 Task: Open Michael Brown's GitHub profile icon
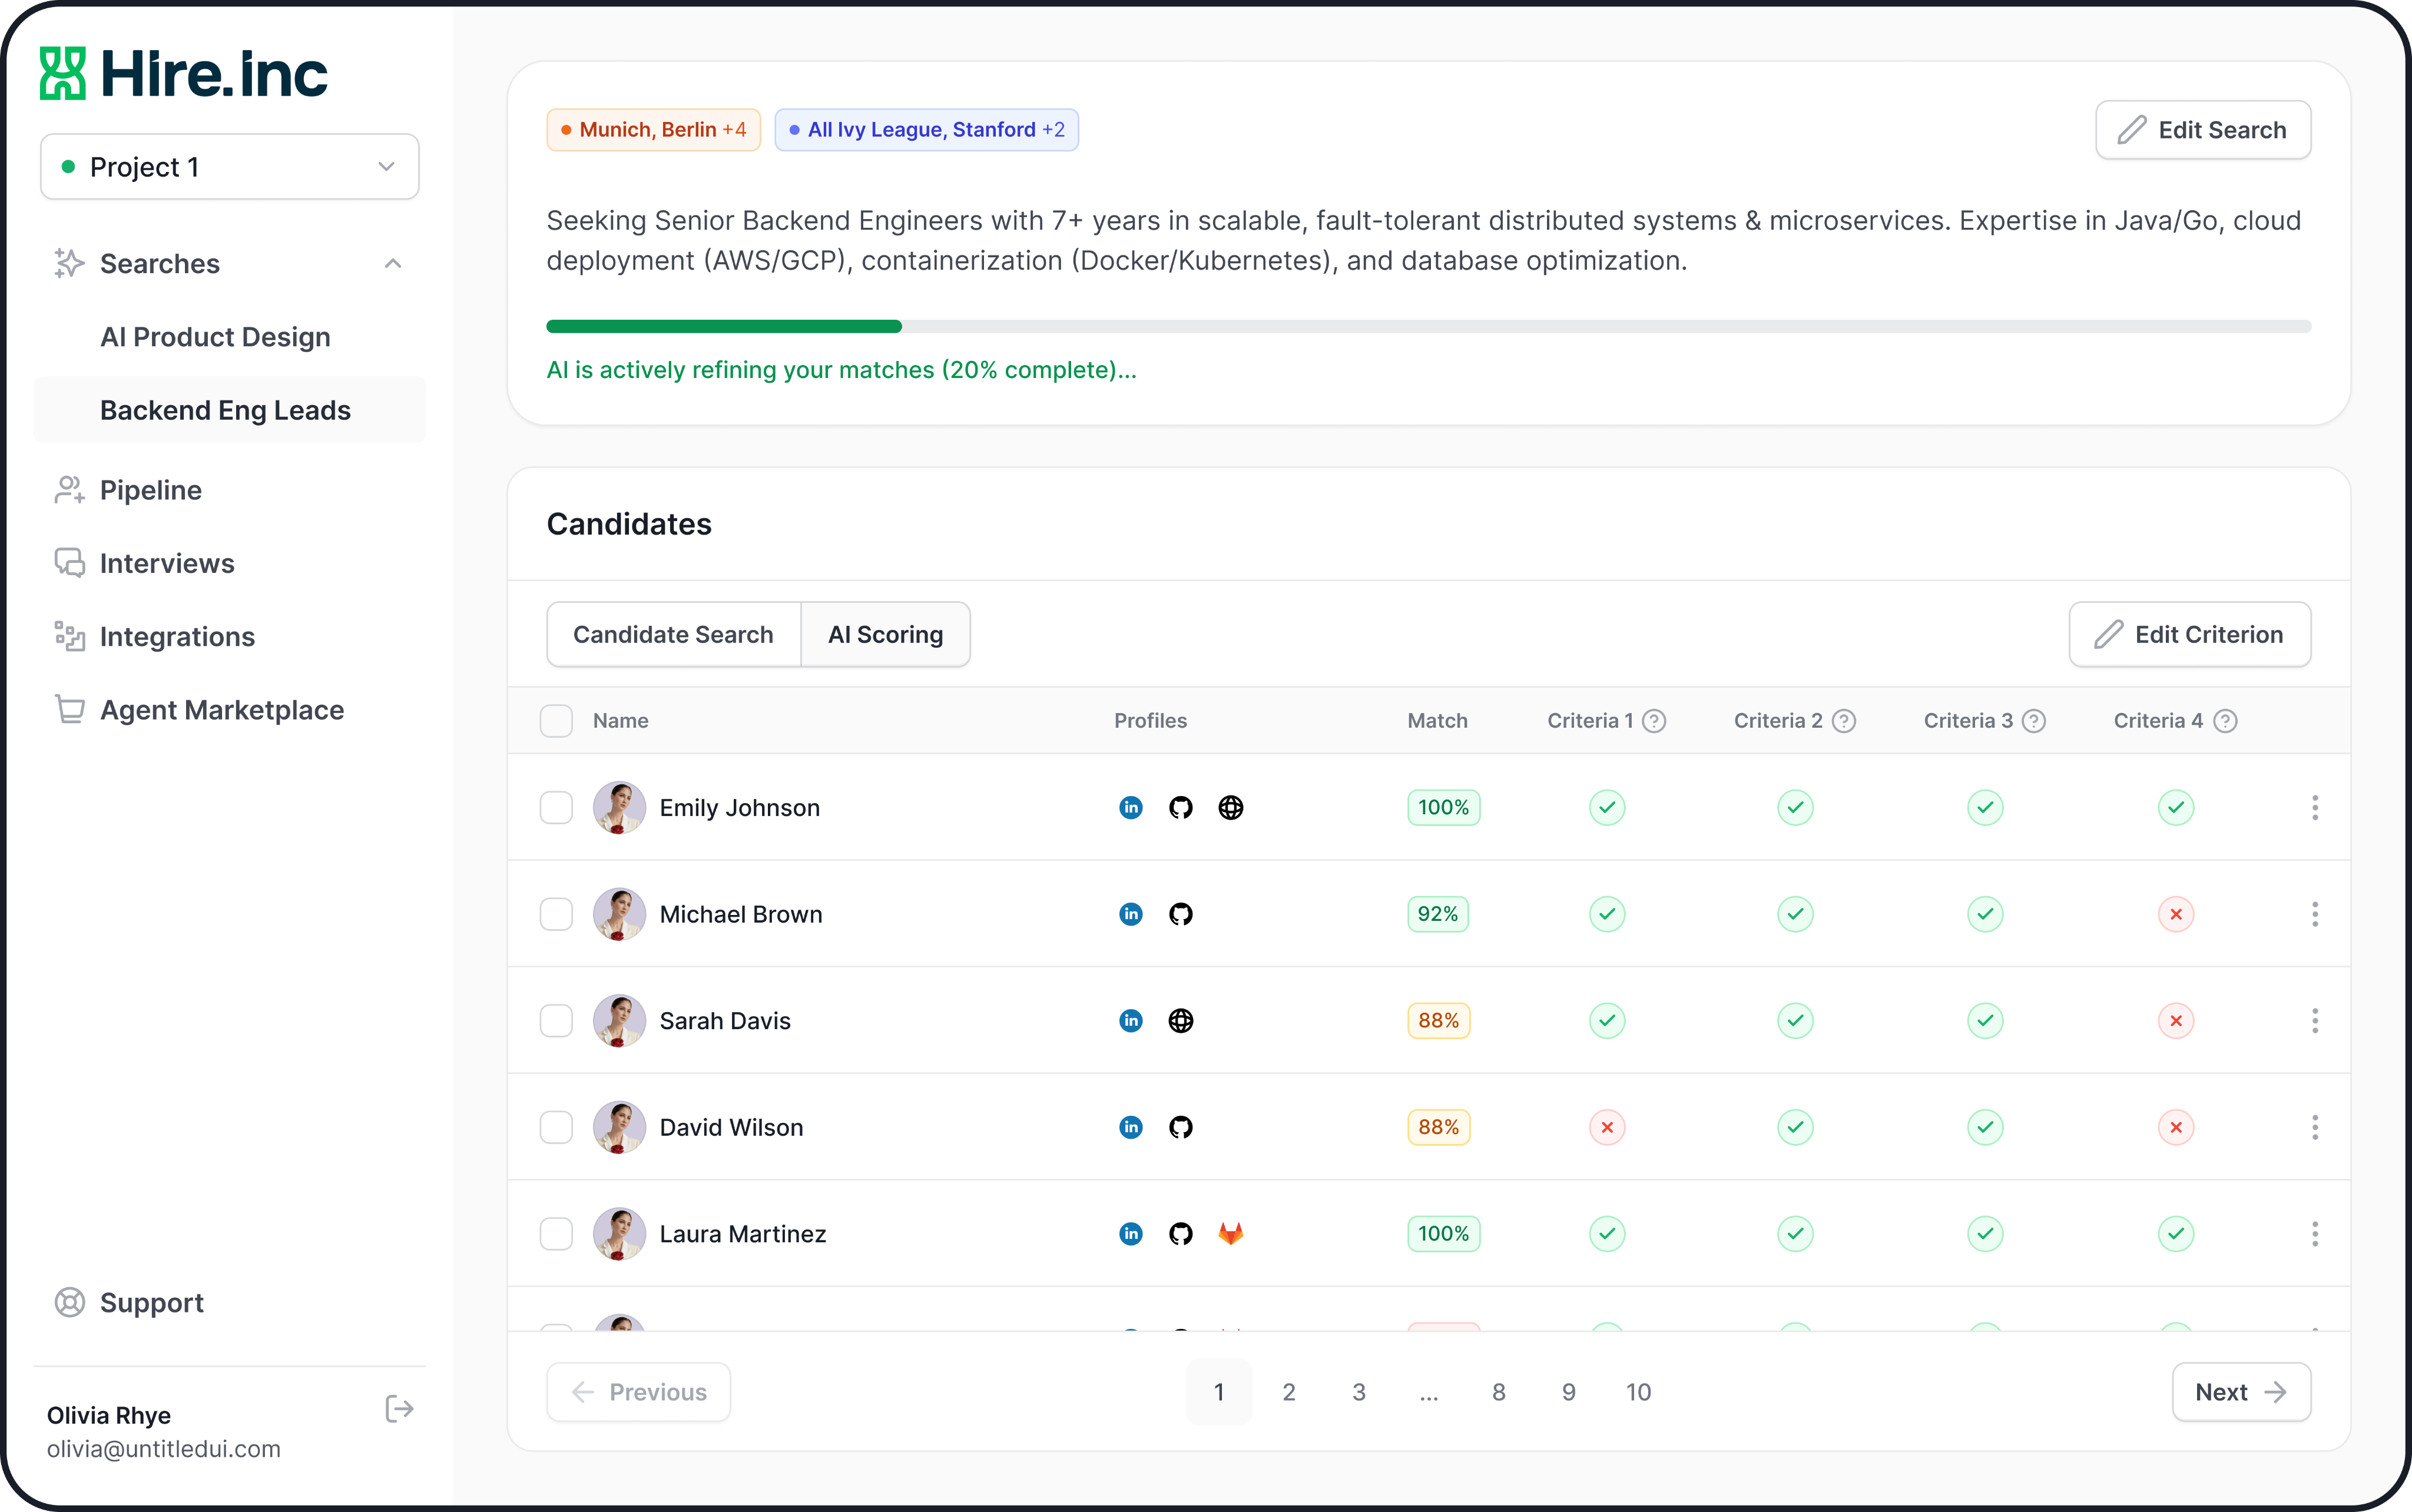tap(1180, 914)
